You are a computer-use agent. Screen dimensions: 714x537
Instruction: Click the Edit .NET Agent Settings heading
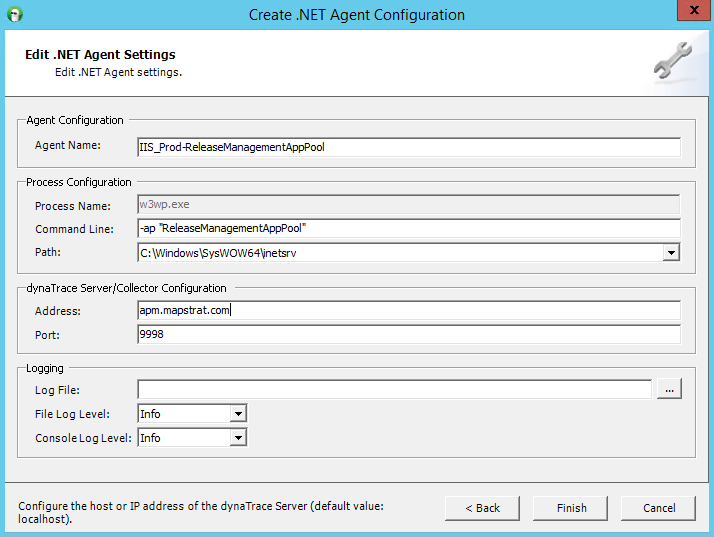[100, 55]
